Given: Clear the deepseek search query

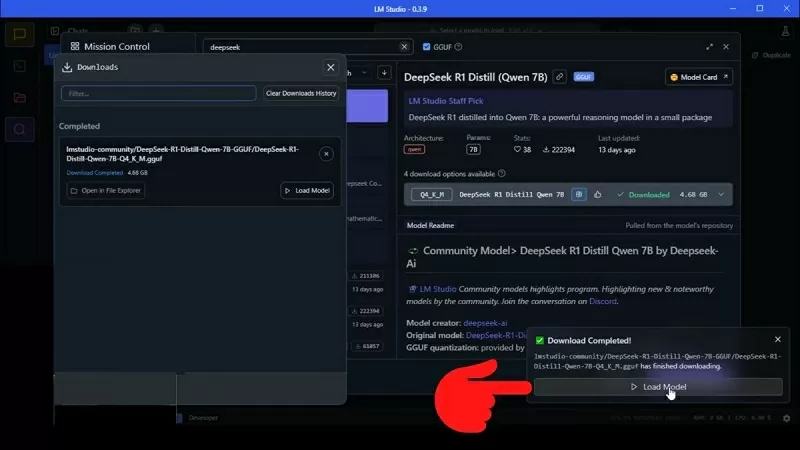Looking at the screenshot, I should click(404, 47).
